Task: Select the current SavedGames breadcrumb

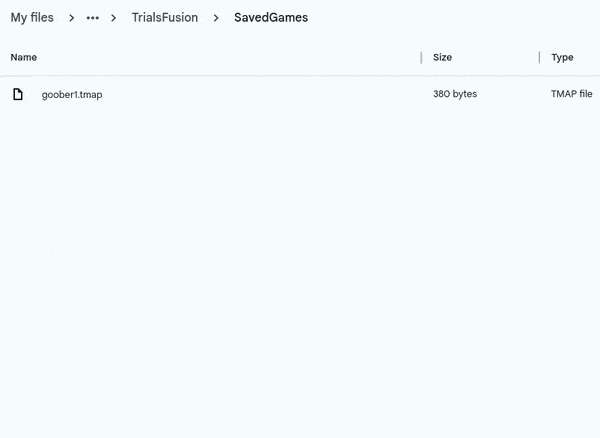Action: pos(271,18)
